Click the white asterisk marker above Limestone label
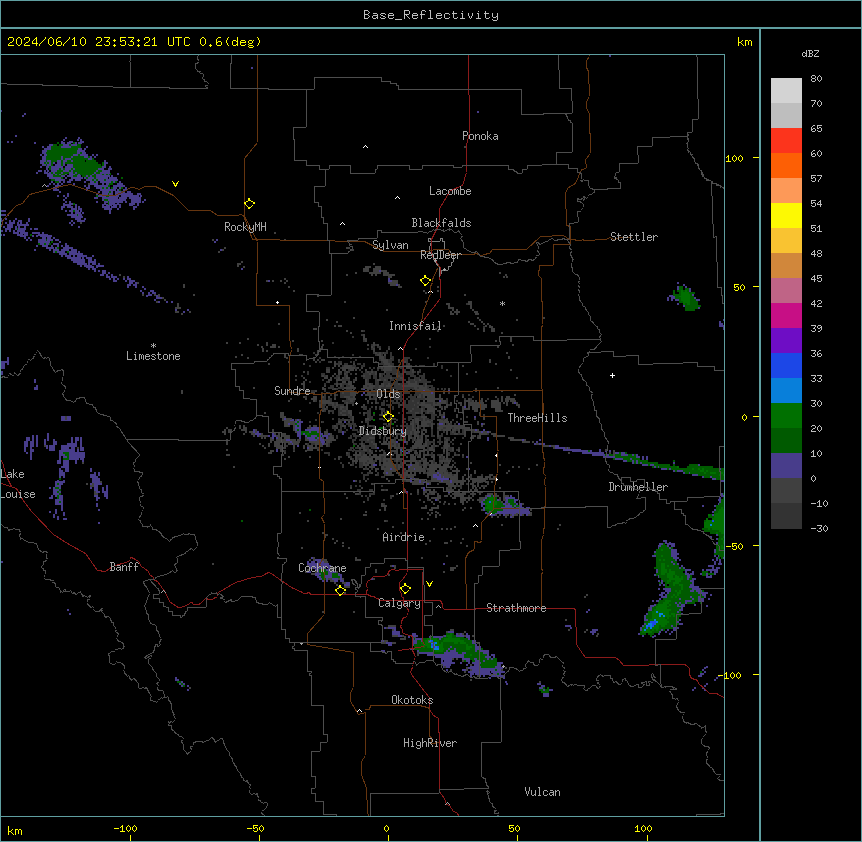The image size is (862, 842). click(x=153, y=345)
